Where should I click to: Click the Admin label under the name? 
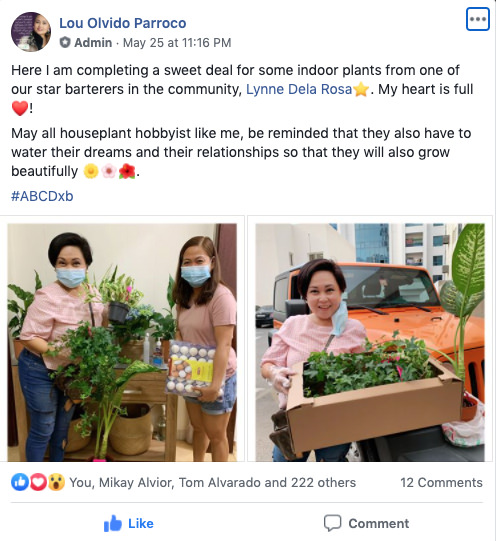pyautogui.click(x=93, y=43)
